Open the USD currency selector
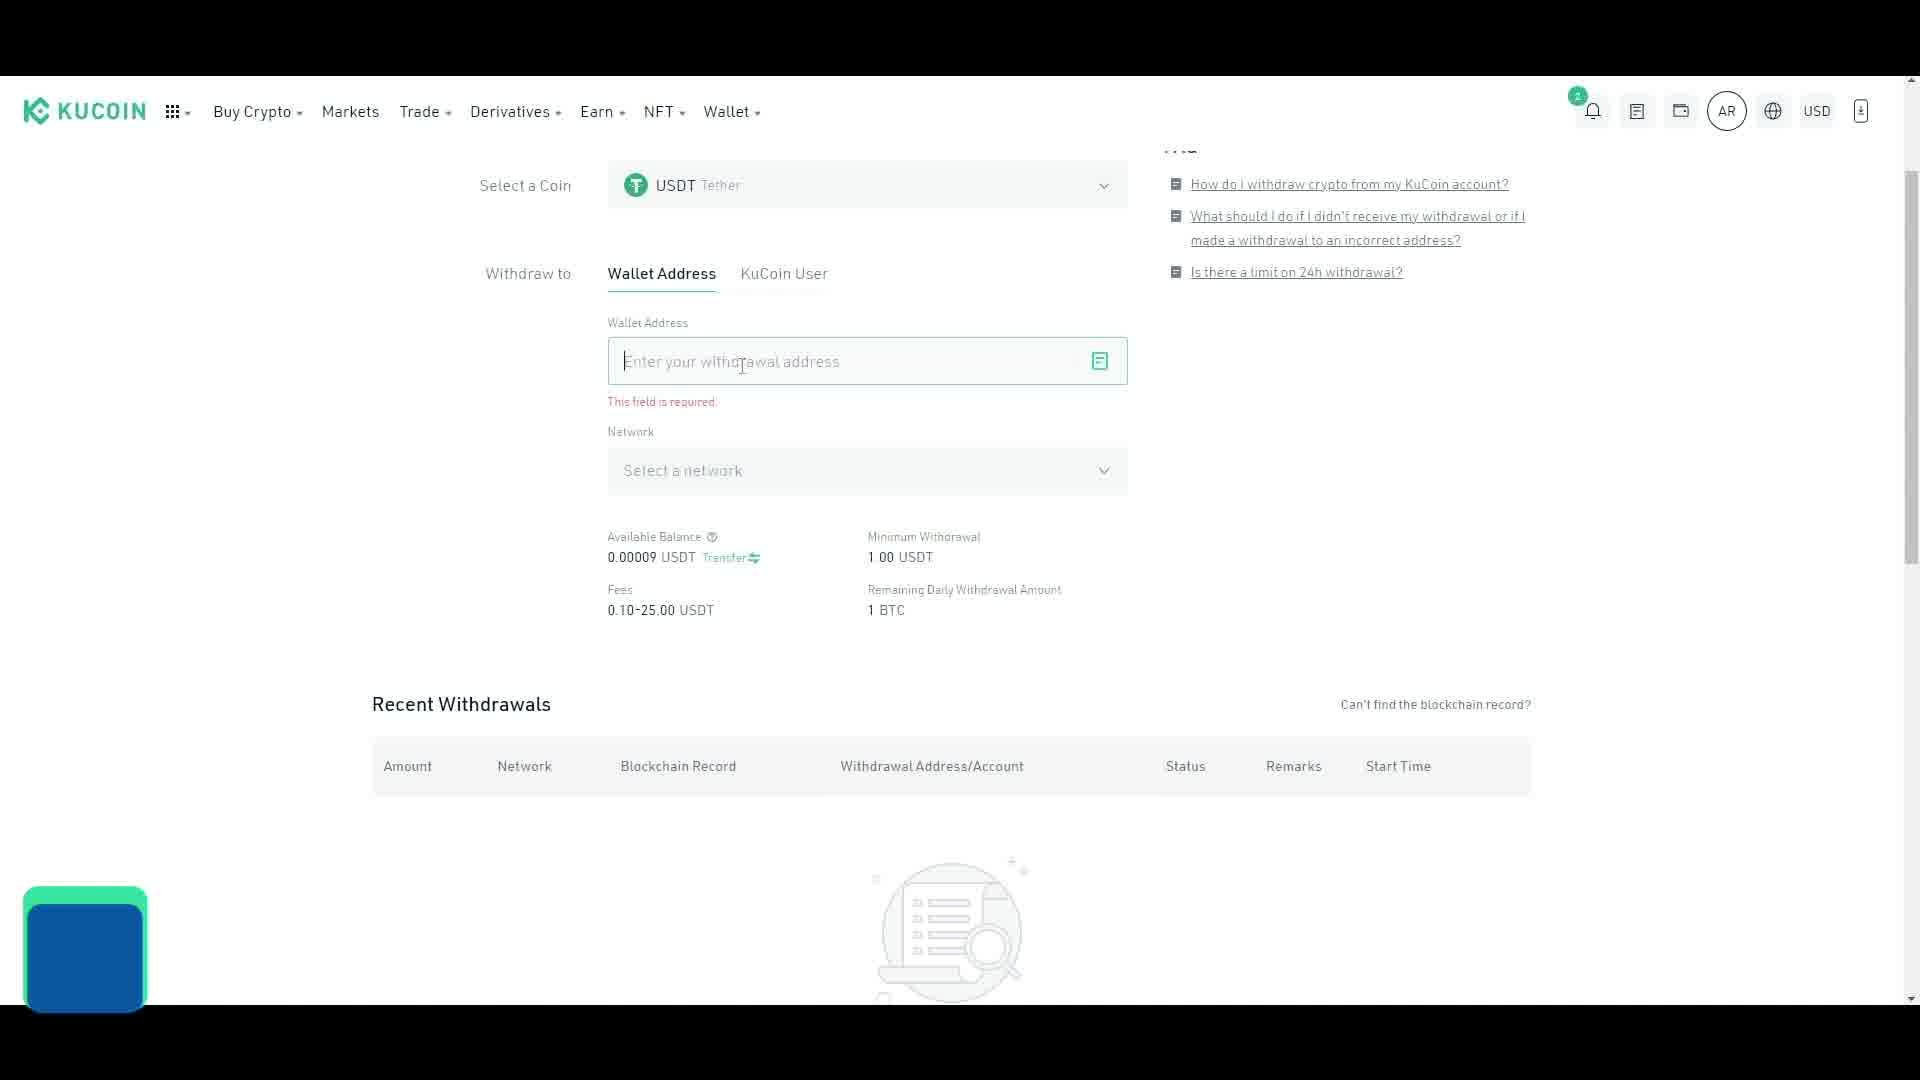 pyautogui.click(x=1817, y=111)
